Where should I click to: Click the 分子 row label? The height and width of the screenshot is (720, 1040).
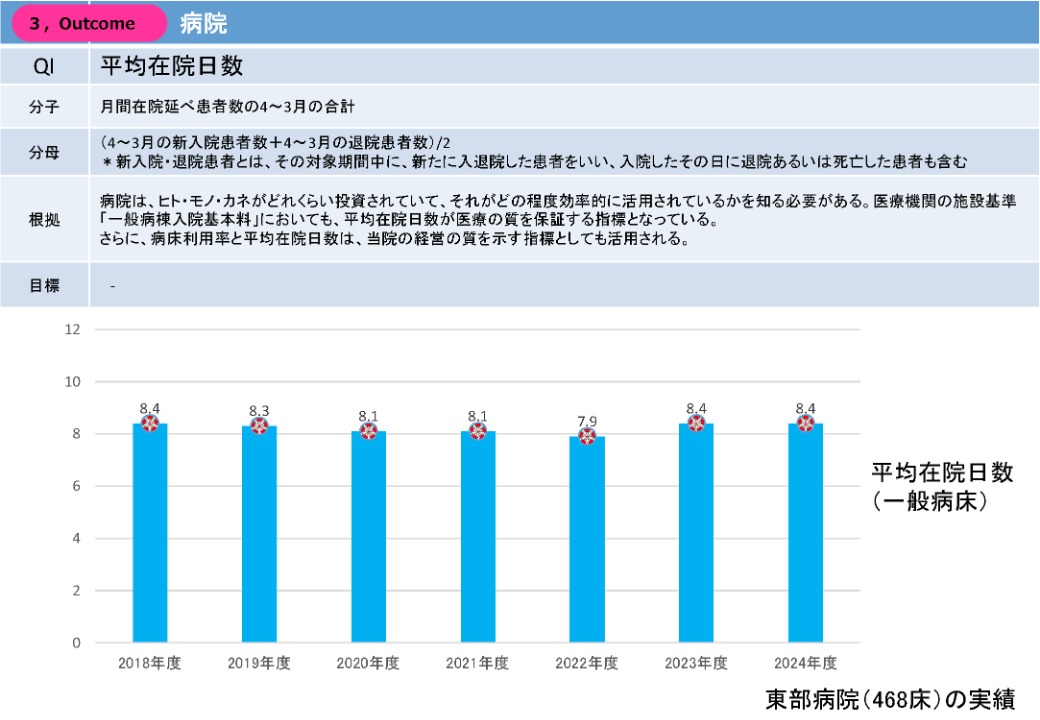click(44, 104)
